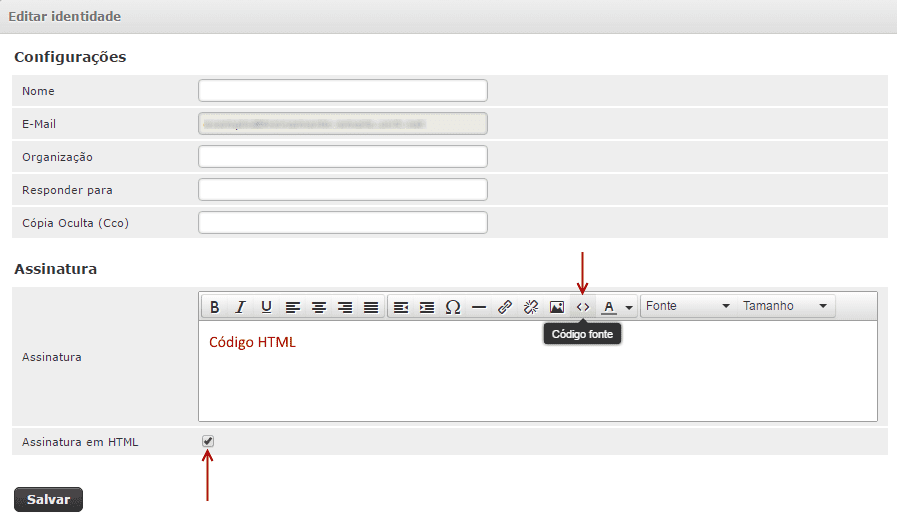Justify the signature text
The image size is (897, 525).
371,307
